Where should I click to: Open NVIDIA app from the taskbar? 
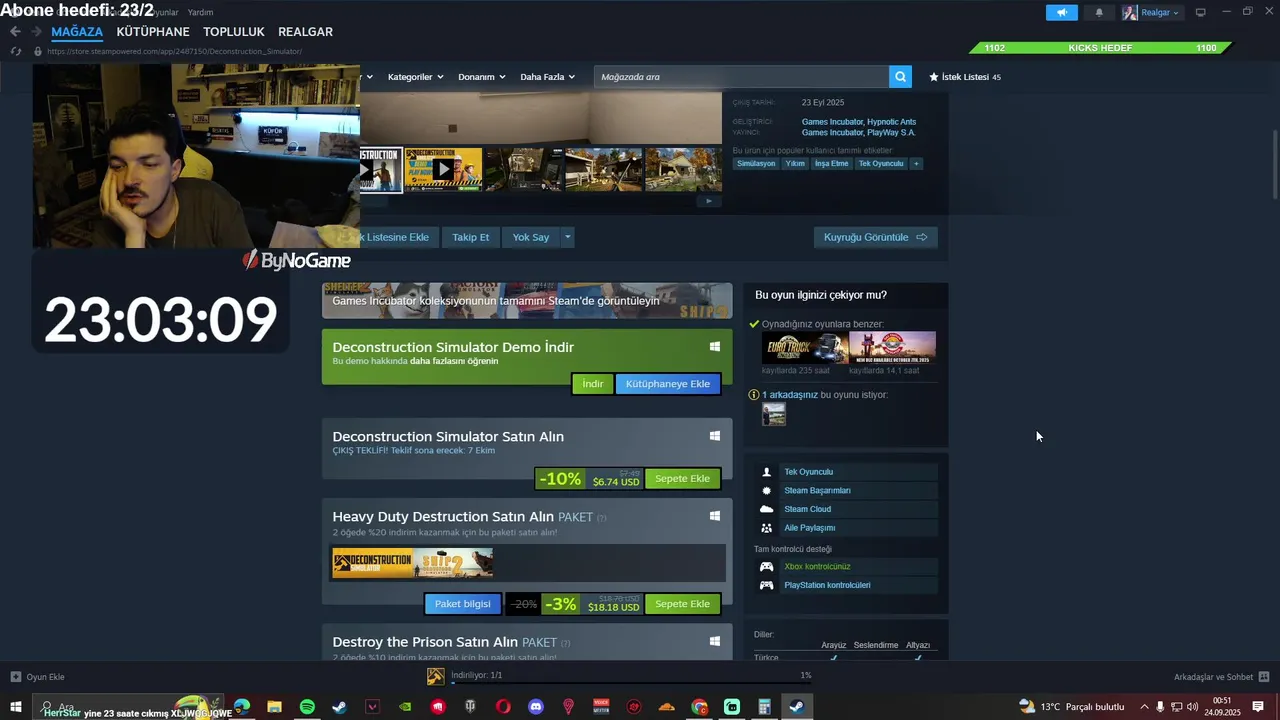coord(405,707)
